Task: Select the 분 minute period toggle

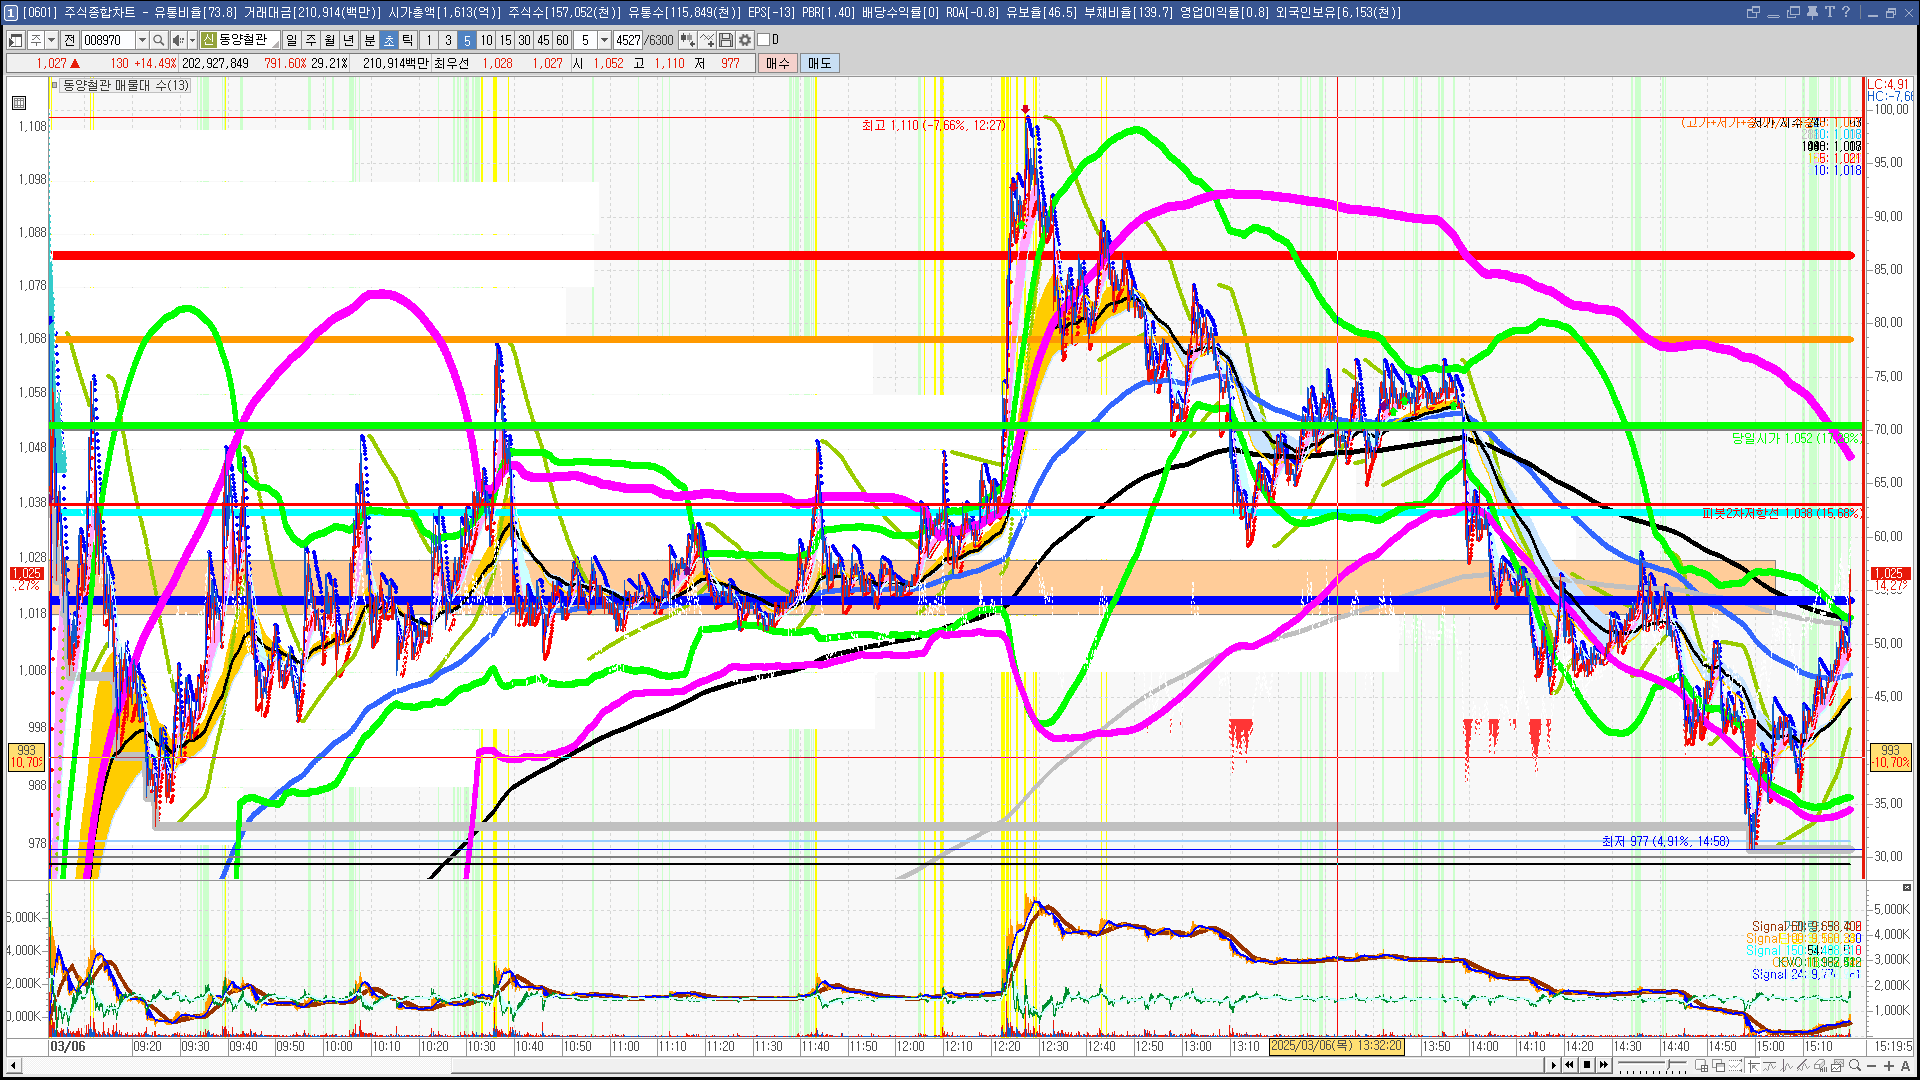Action: (369, 40)
